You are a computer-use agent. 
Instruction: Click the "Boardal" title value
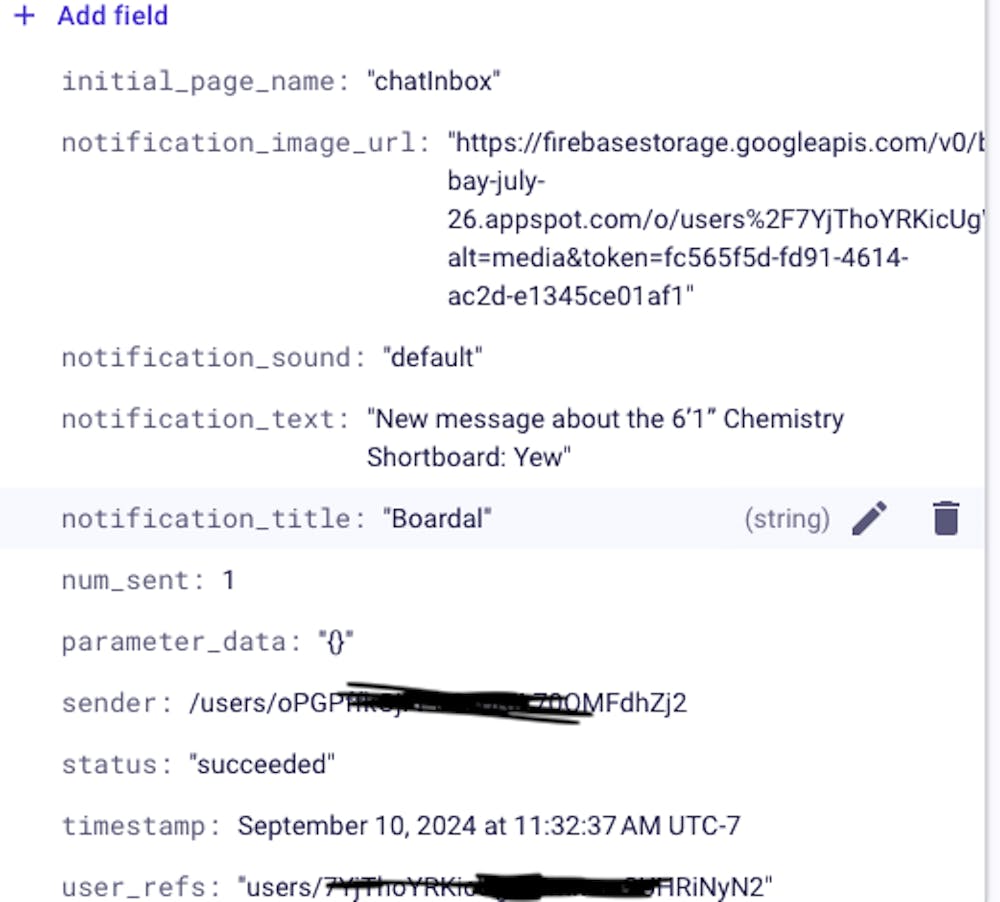[437, 518]
